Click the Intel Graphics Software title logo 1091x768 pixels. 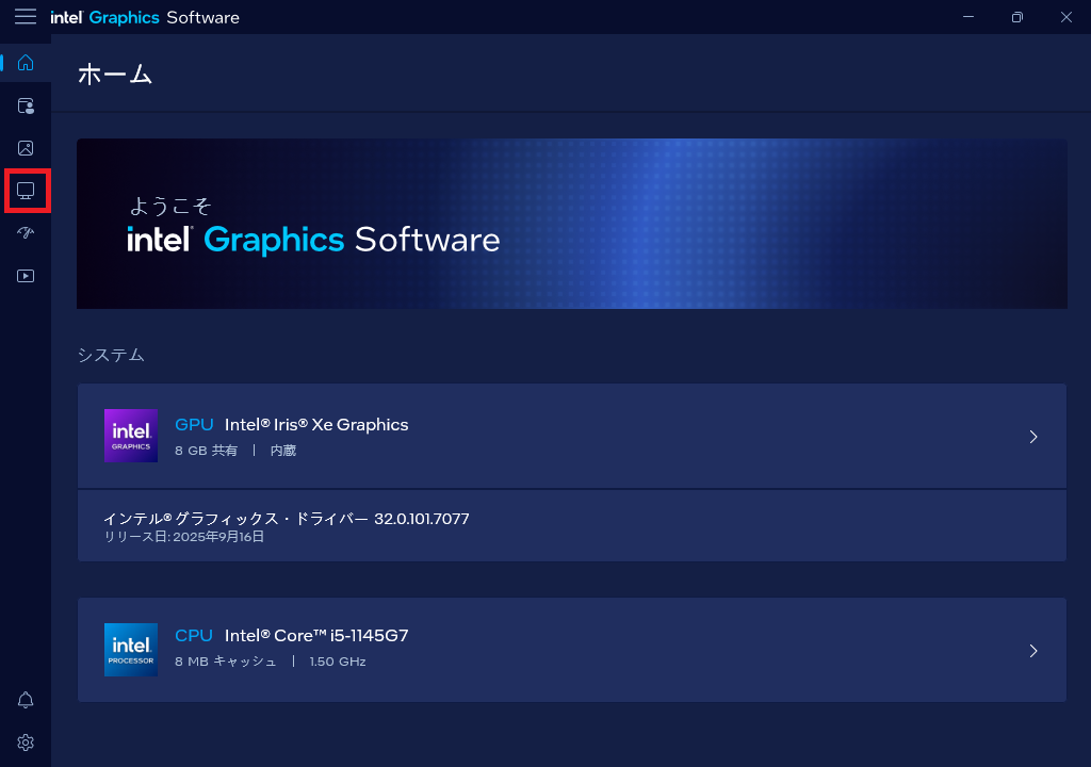145,17
